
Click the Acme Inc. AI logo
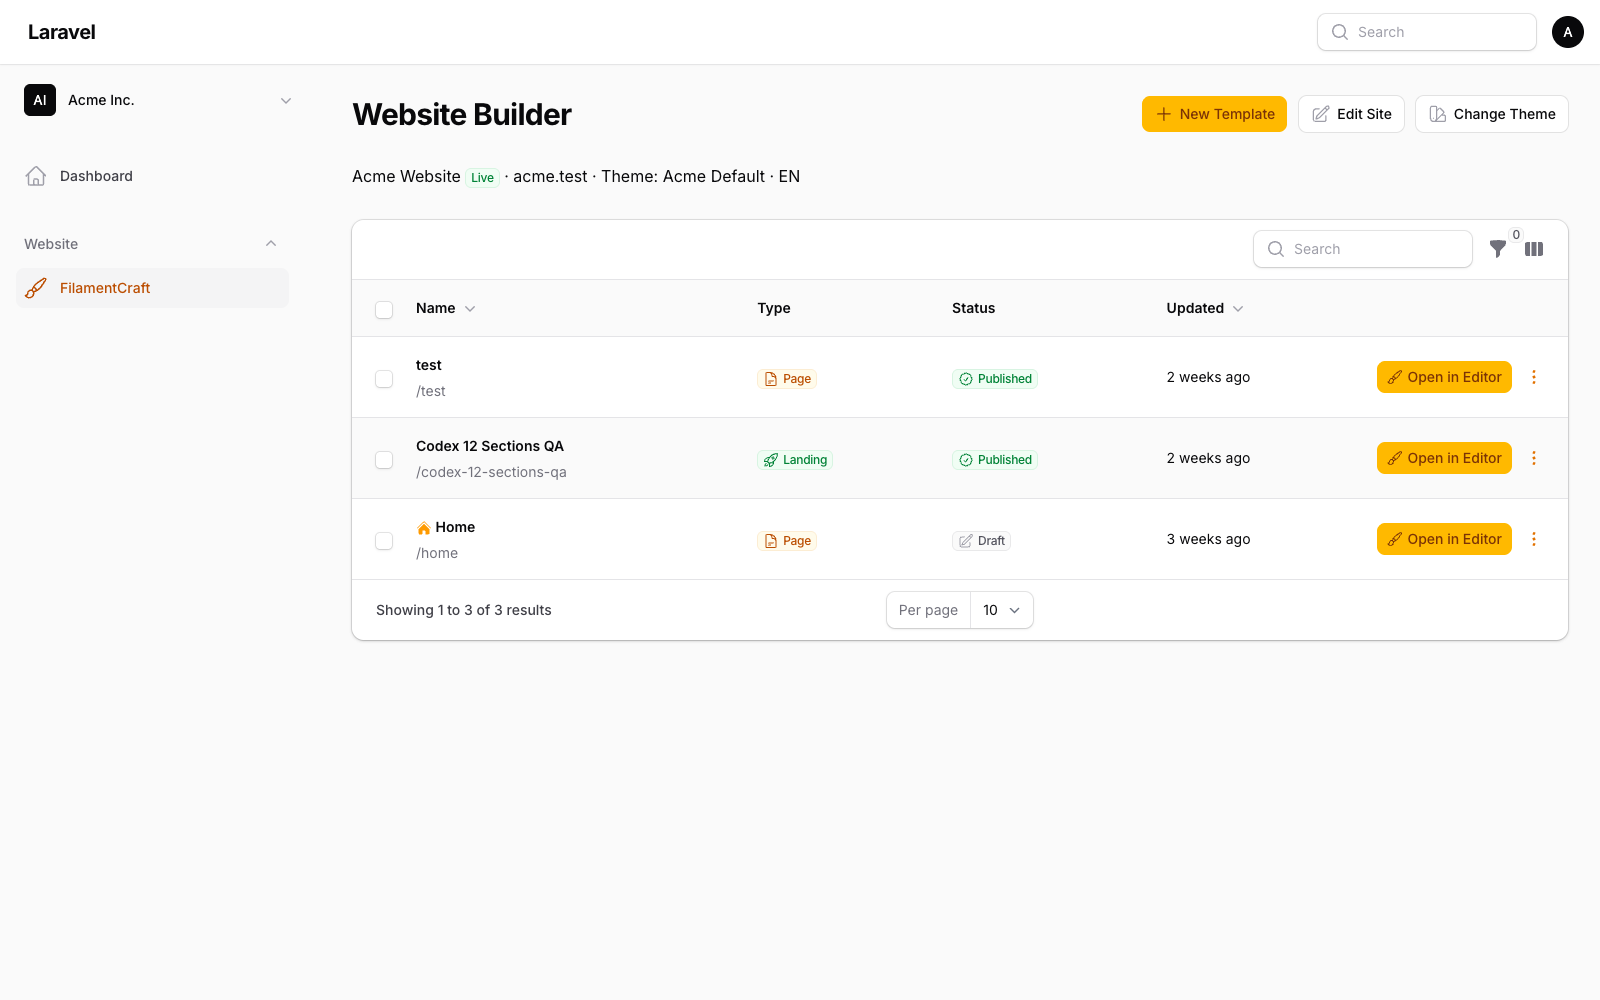40,100
